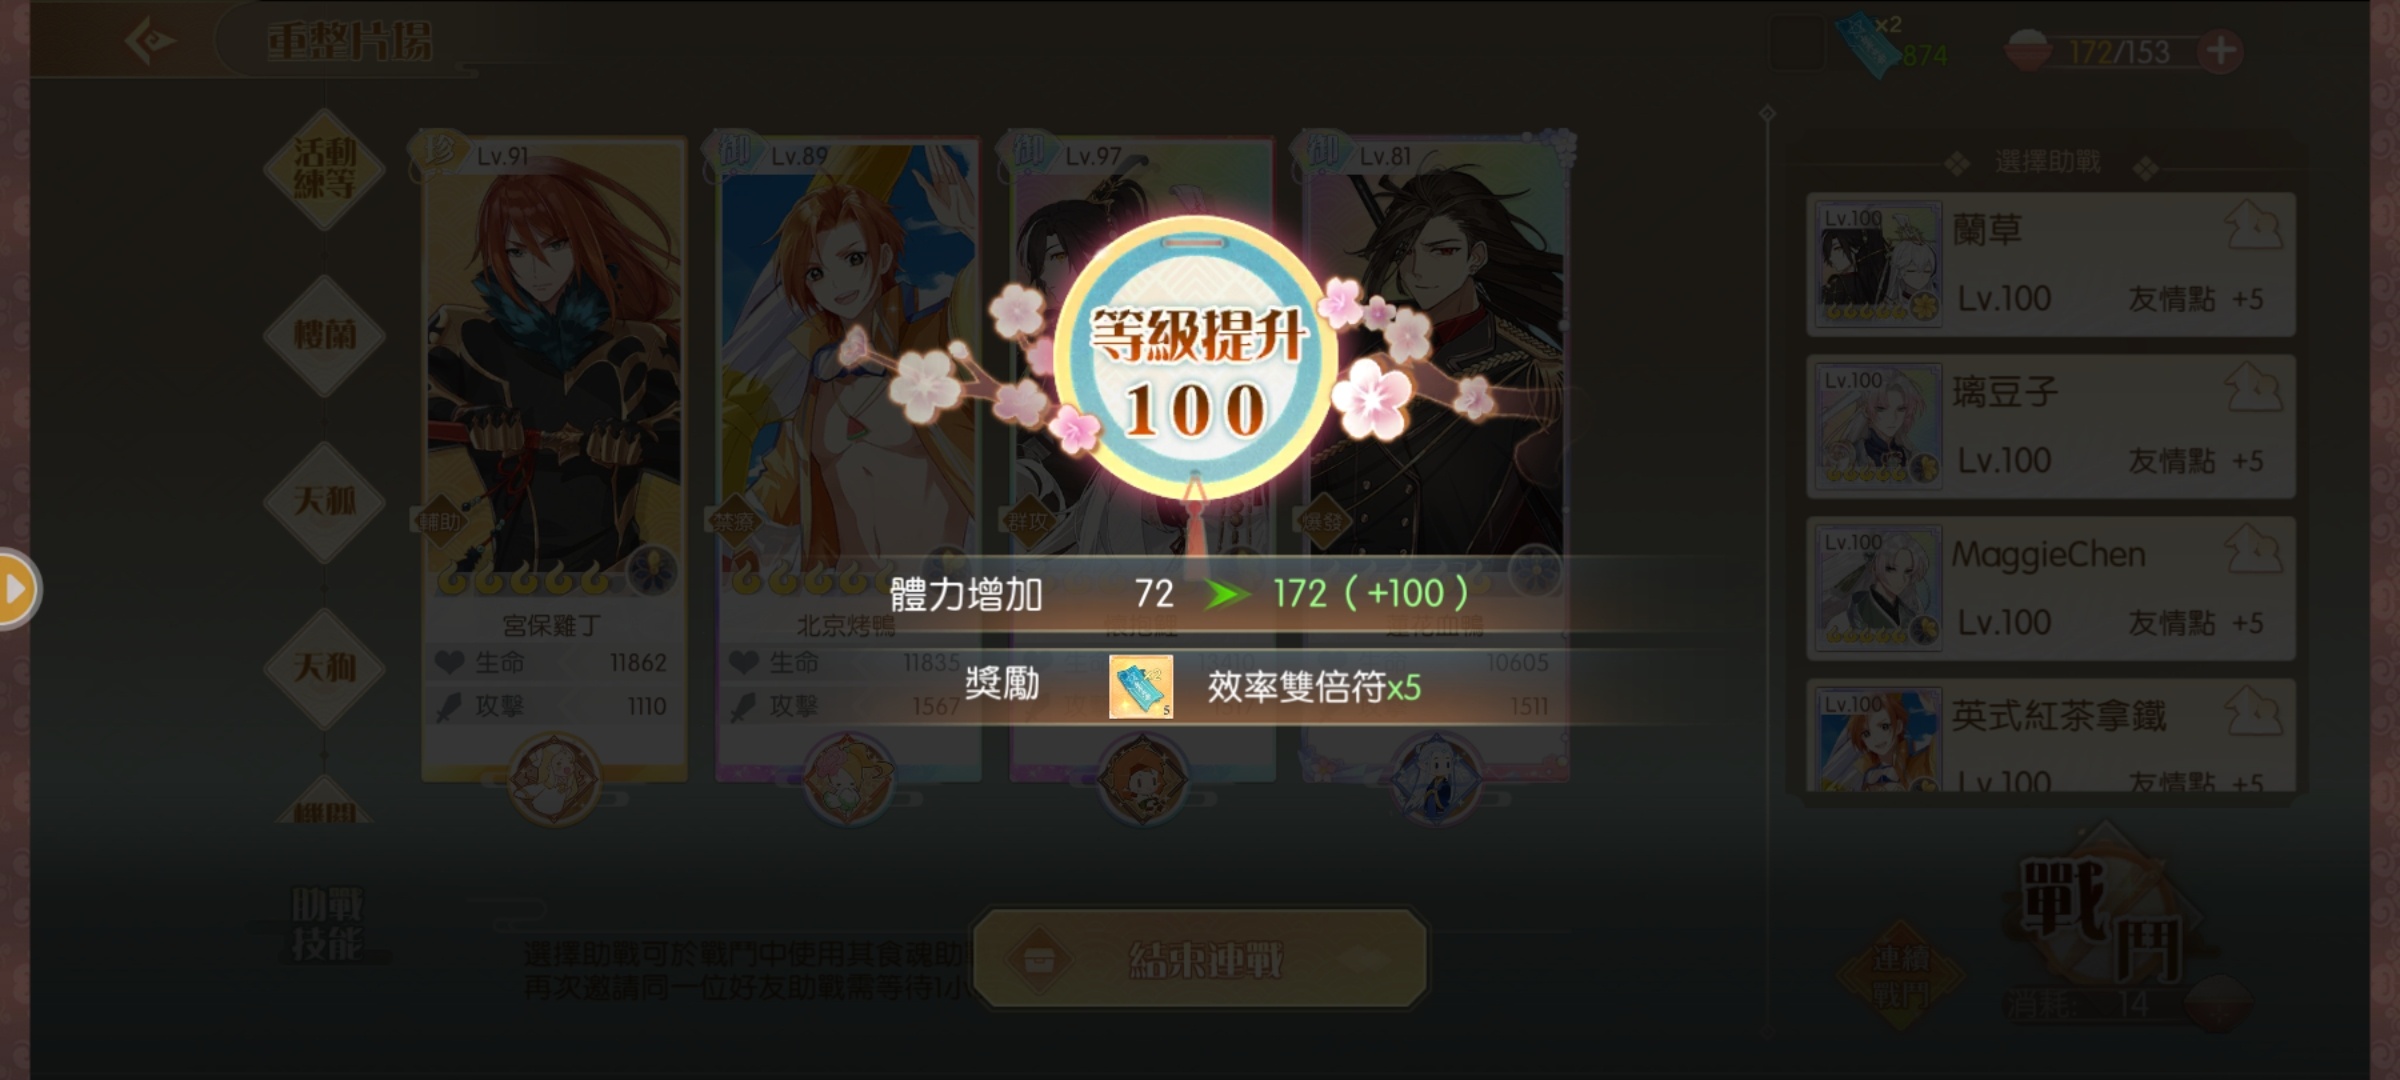Image resolution: width=2400 pixels, height=1080 pixels.
Task: Choose the 天狗 stage
Action: coord(324,668)
